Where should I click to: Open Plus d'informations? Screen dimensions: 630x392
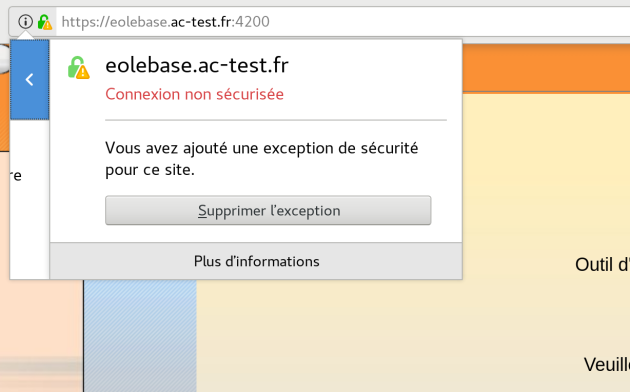coord(256,261)
